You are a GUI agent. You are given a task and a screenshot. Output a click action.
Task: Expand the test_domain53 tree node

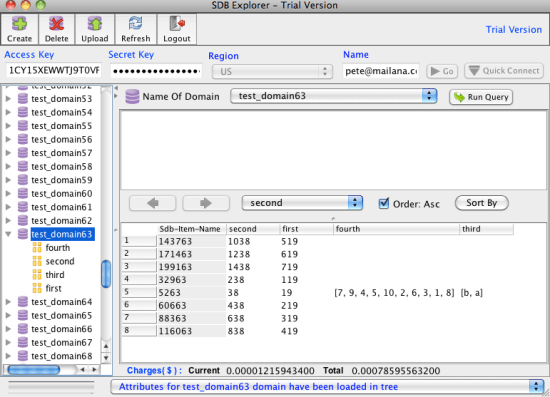coord(8,99)
